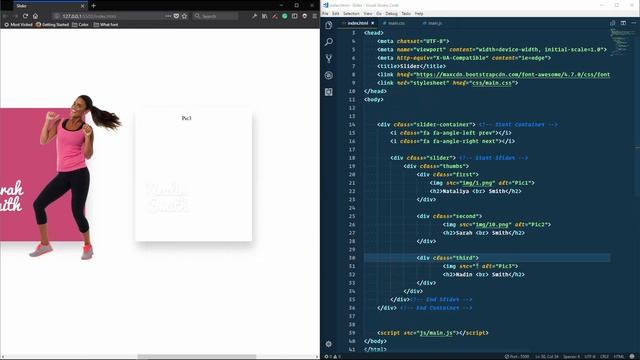Switch to the index.html editor tab
The width and height of the screenshot is (640, 360).
point(358,23)
